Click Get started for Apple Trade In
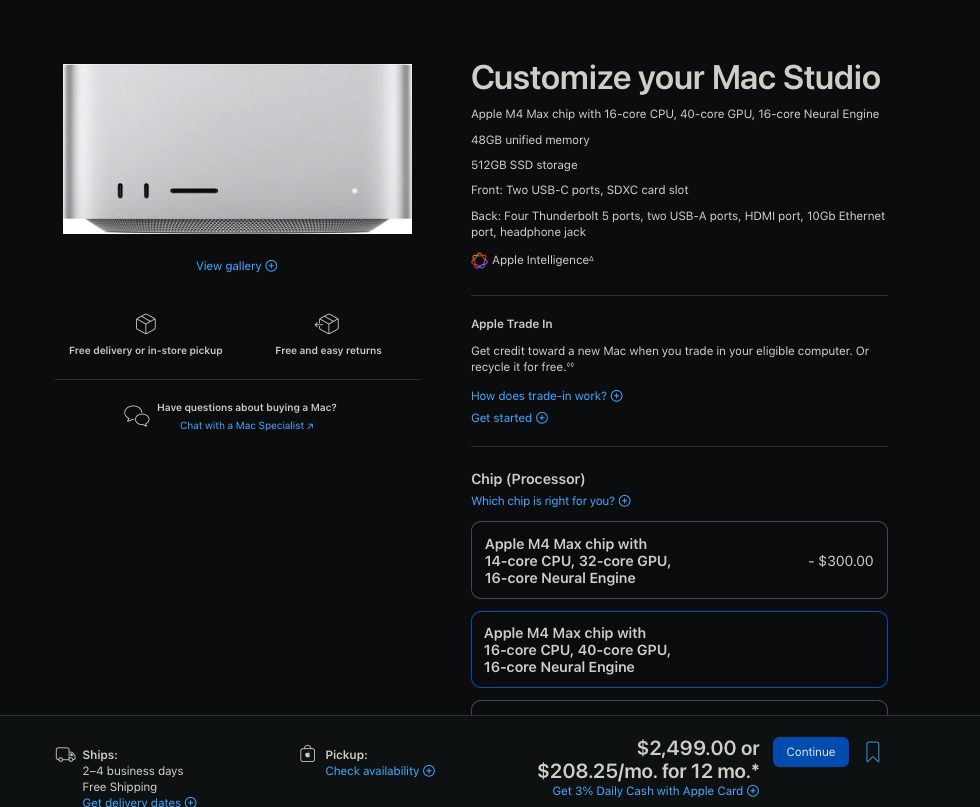The width and height of the screenshot is (980, 807). (509, 418)
